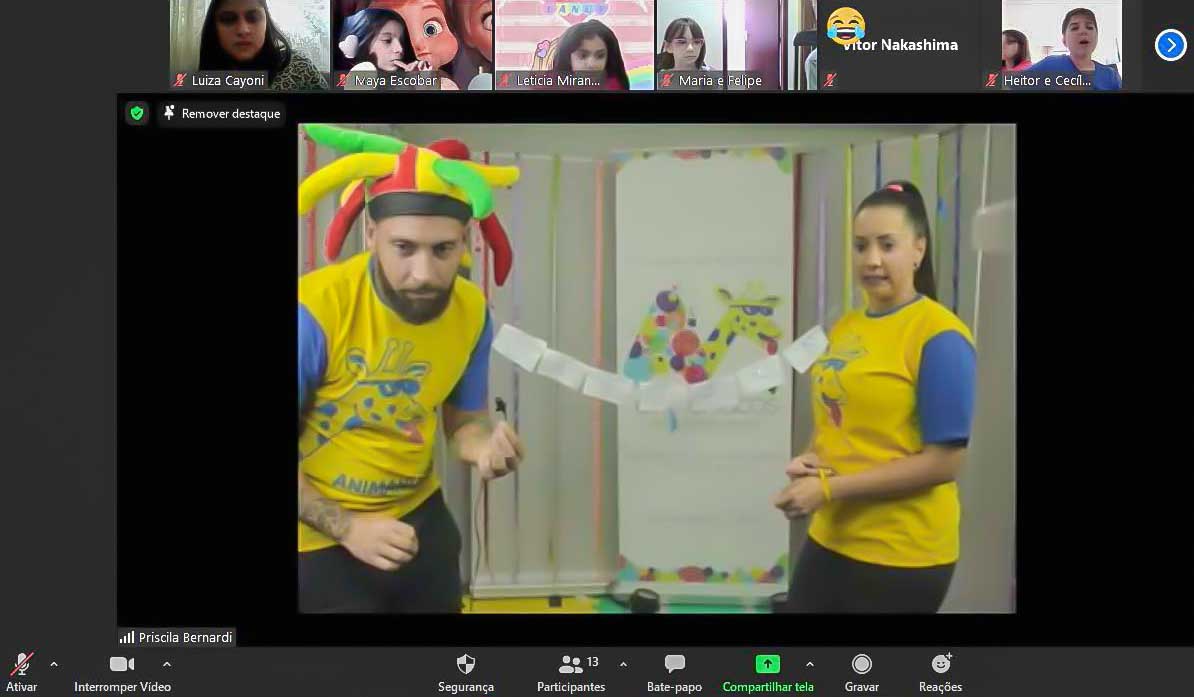The height and width of the screenshot is (697, 1194).
Task: Open the Segurança shield icon
Action: 465,665
